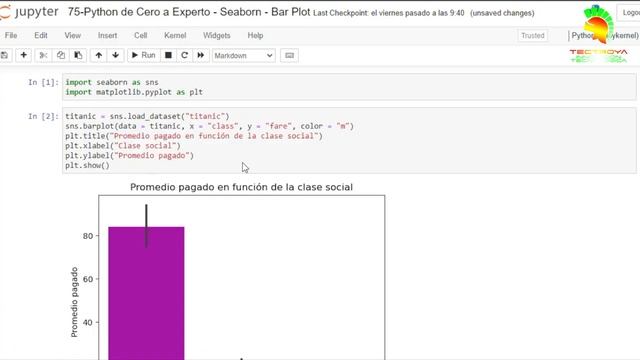Click the Promedio pagado y-axis label
Screen dimensions: 640x360
pyautogui.click(x=74, y=302)
